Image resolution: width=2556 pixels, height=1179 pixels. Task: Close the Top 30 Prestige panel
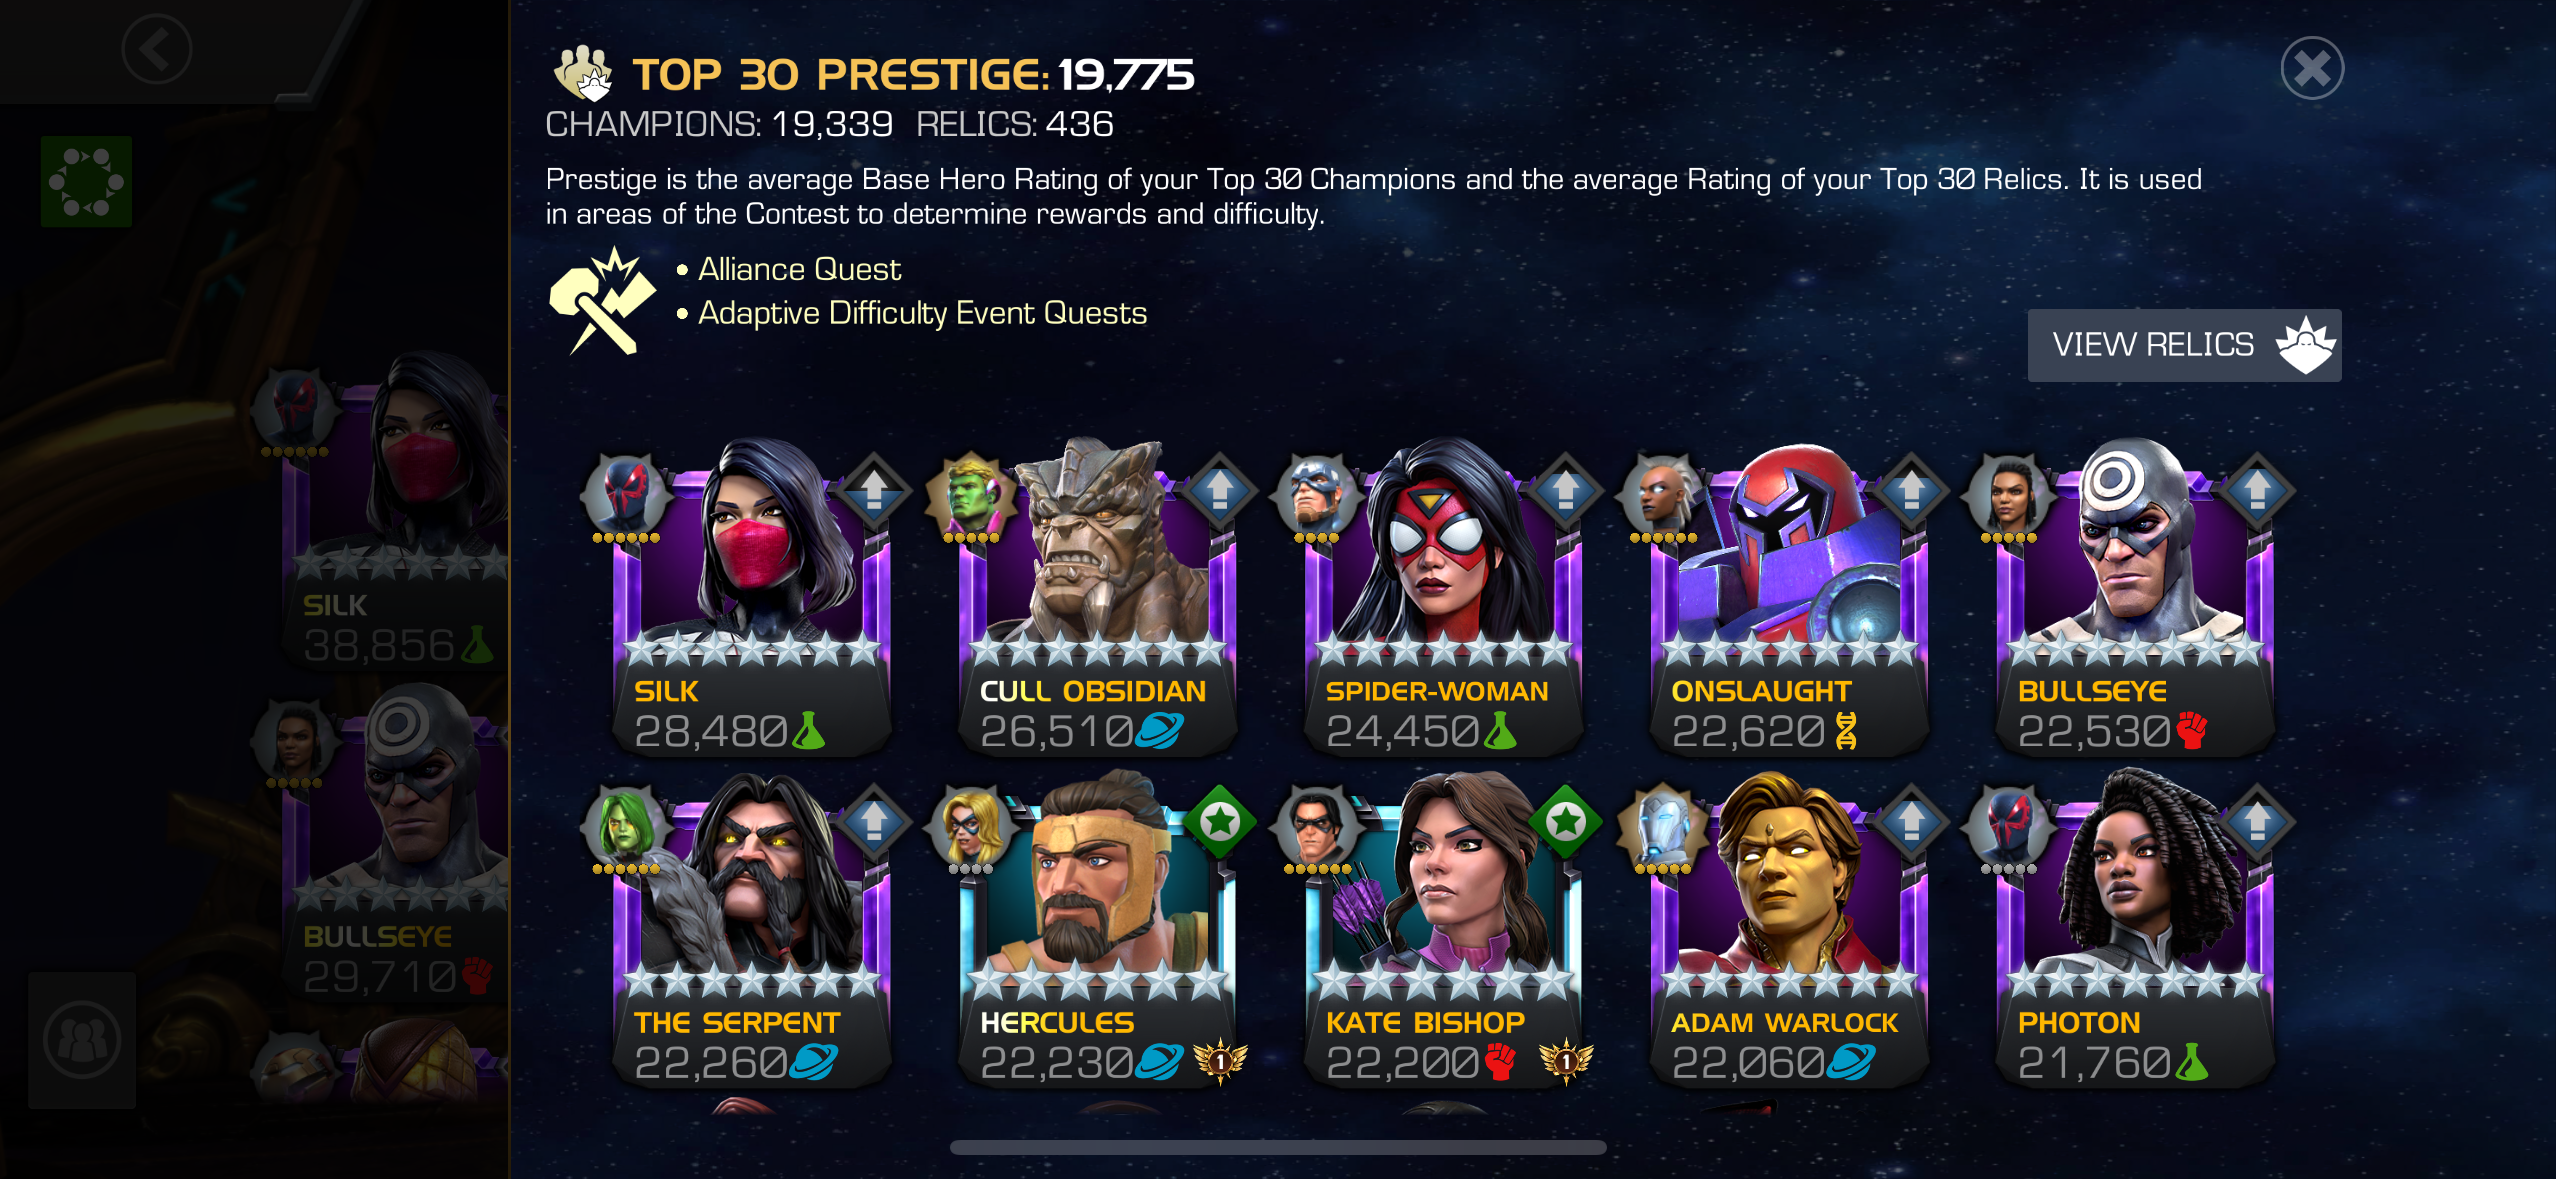[2311, 69]
